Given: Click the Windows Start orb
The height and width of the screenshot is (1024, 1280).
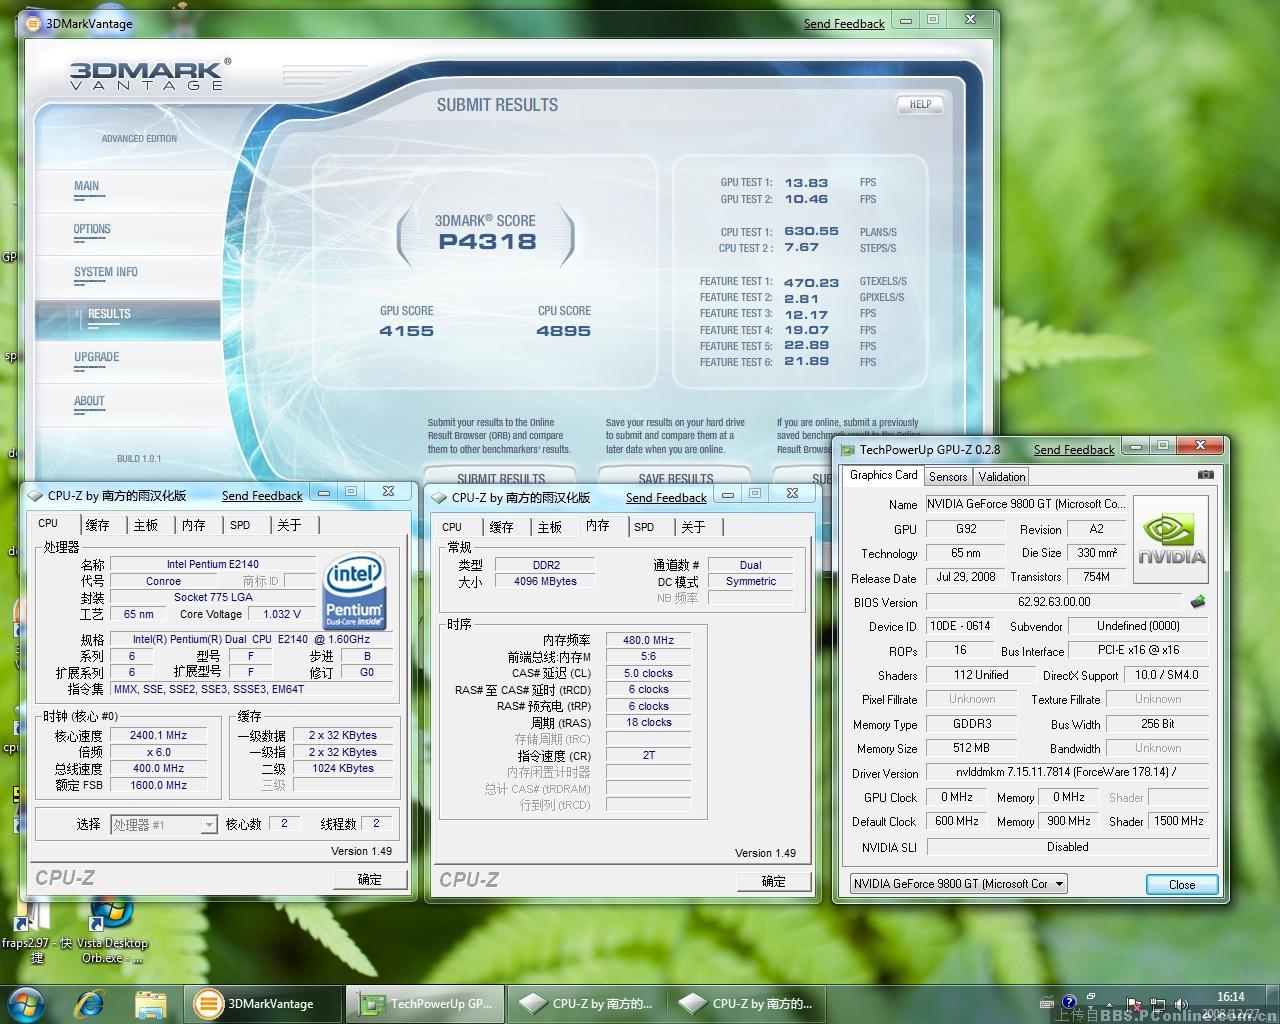Looking at the screenshot, I should tap(27, 1003).
